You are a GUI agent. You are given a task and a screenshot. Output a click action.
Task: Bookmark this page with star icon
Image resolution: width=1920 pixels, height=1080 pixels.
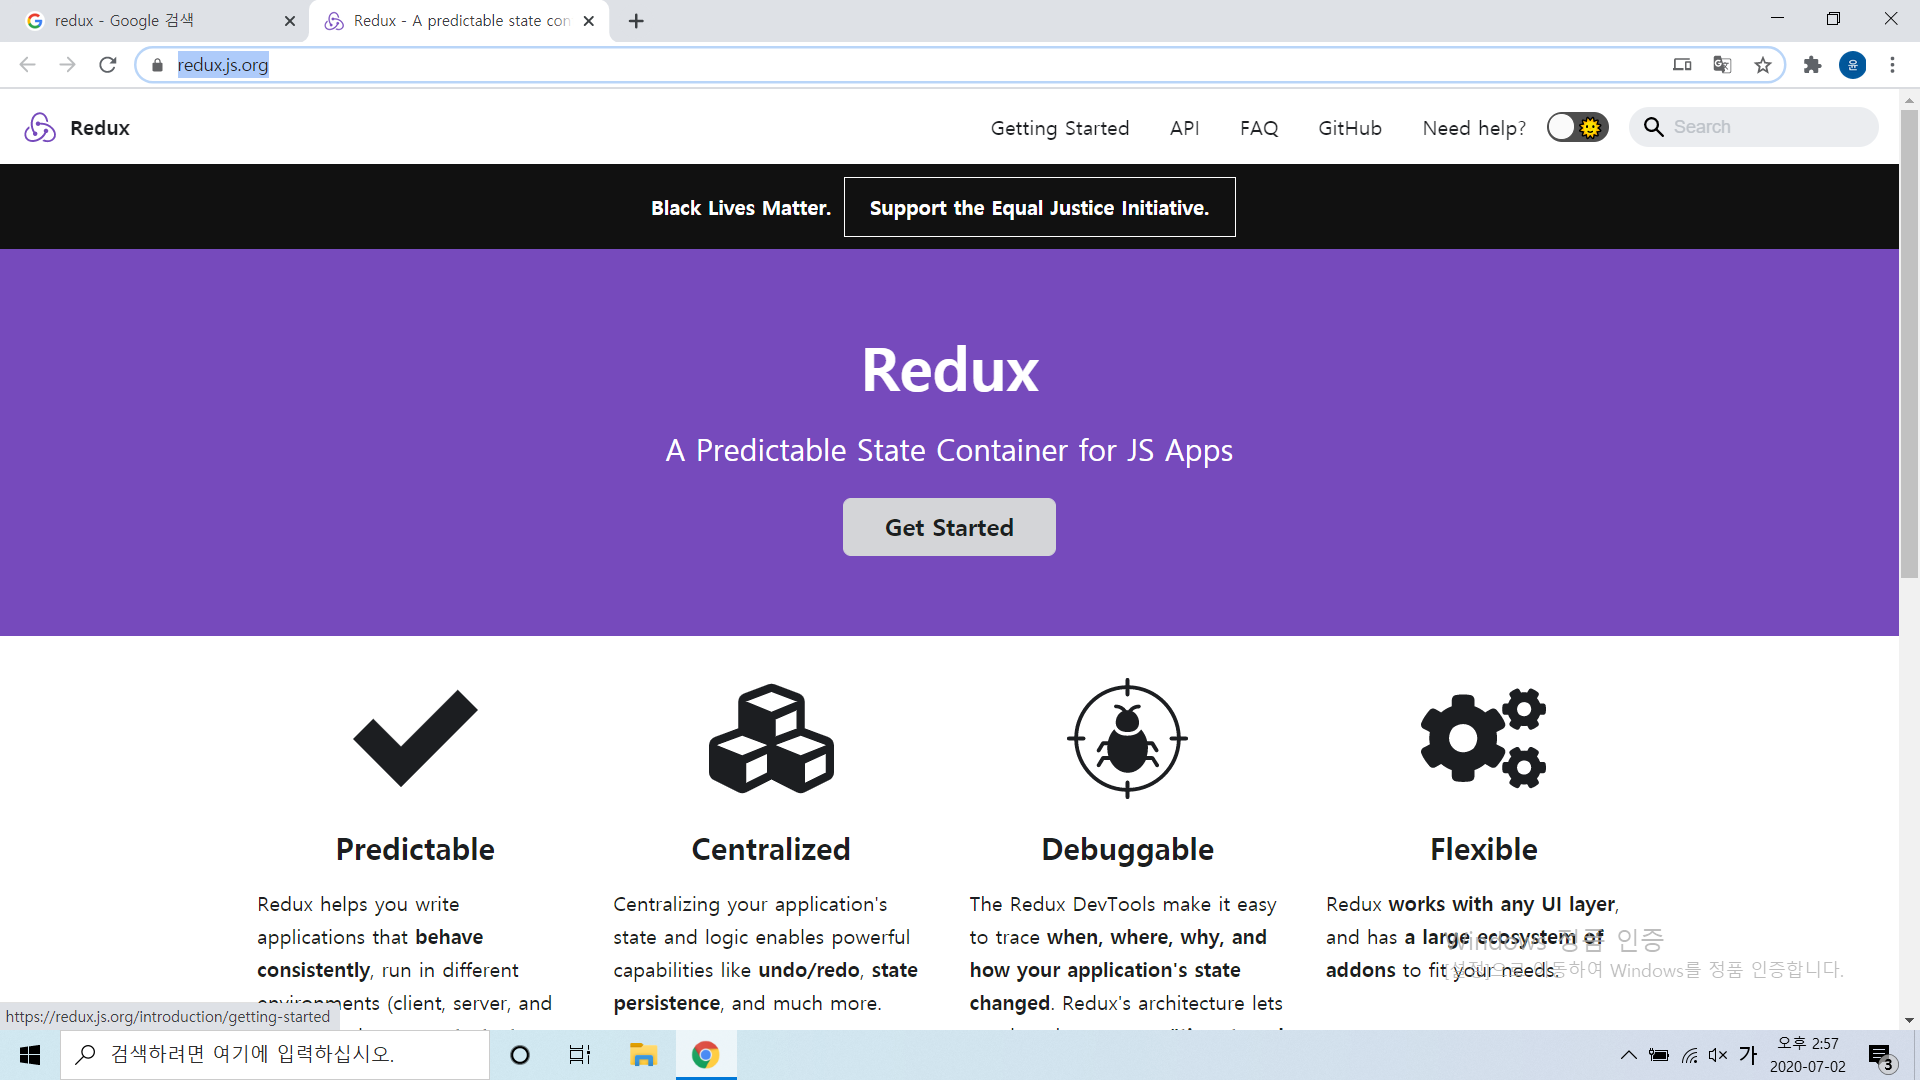1763,65
